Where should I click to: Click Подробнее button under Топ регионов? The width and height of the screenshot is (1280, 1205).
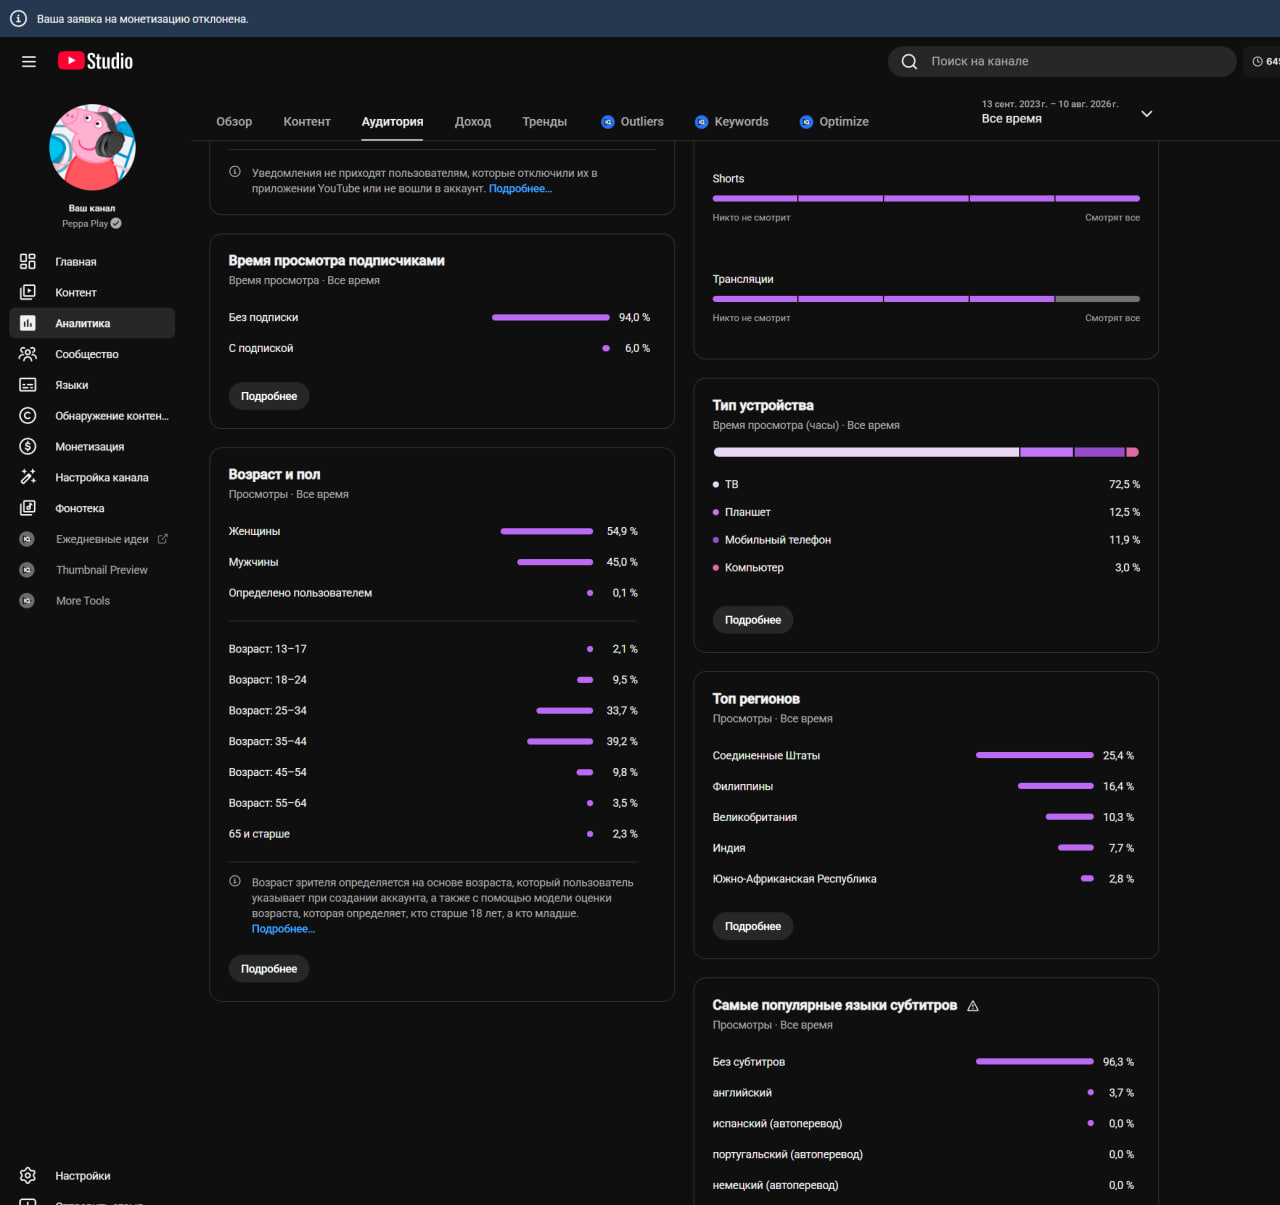tap(753, 926)
